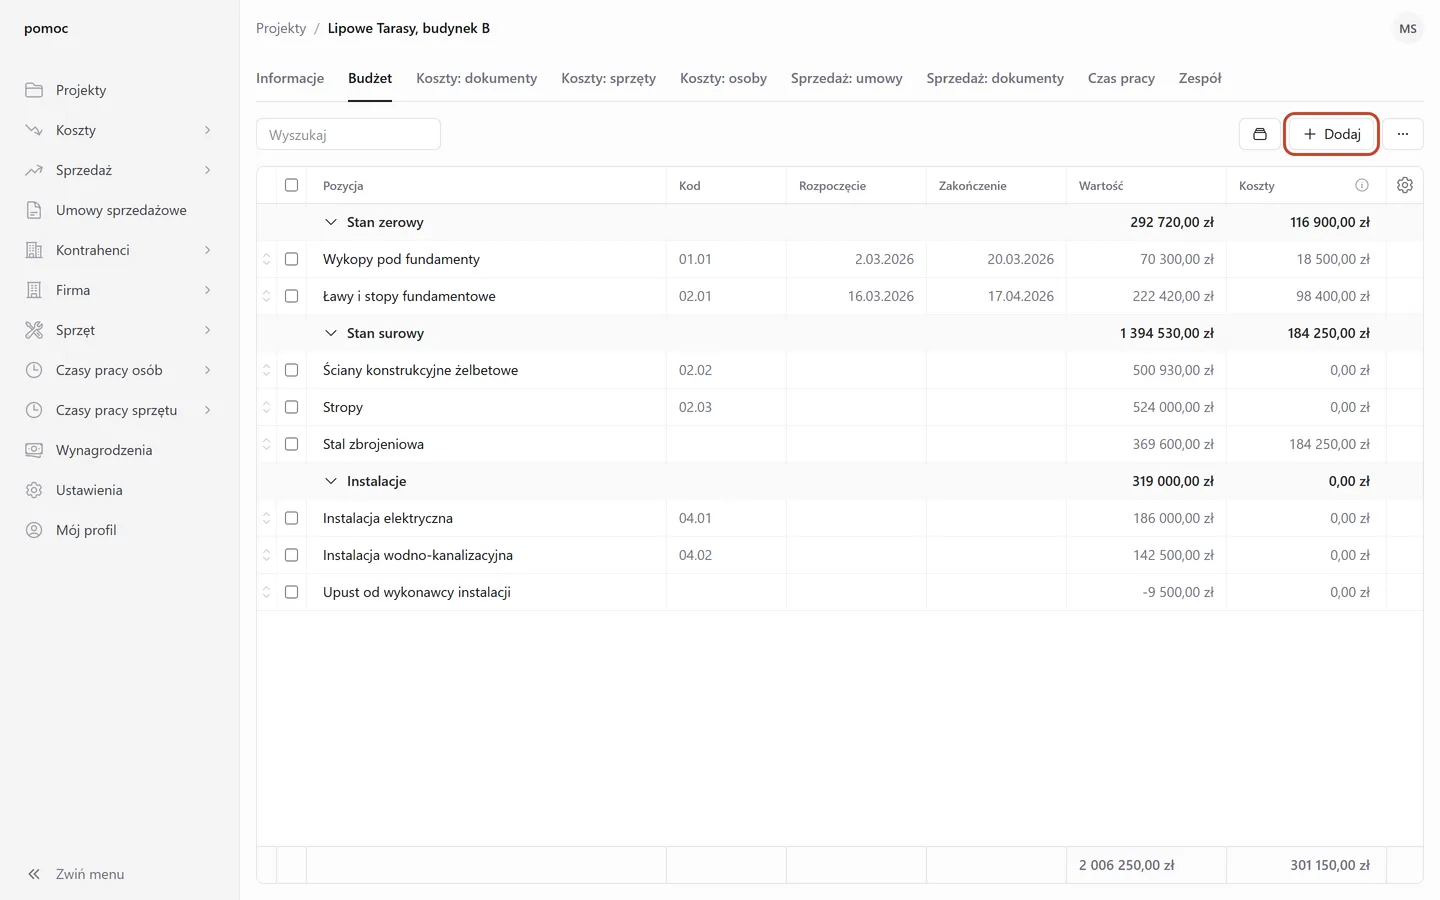
Task: Click the Czasy pracy sprzętu clock icon
Action: coord(34,410)
